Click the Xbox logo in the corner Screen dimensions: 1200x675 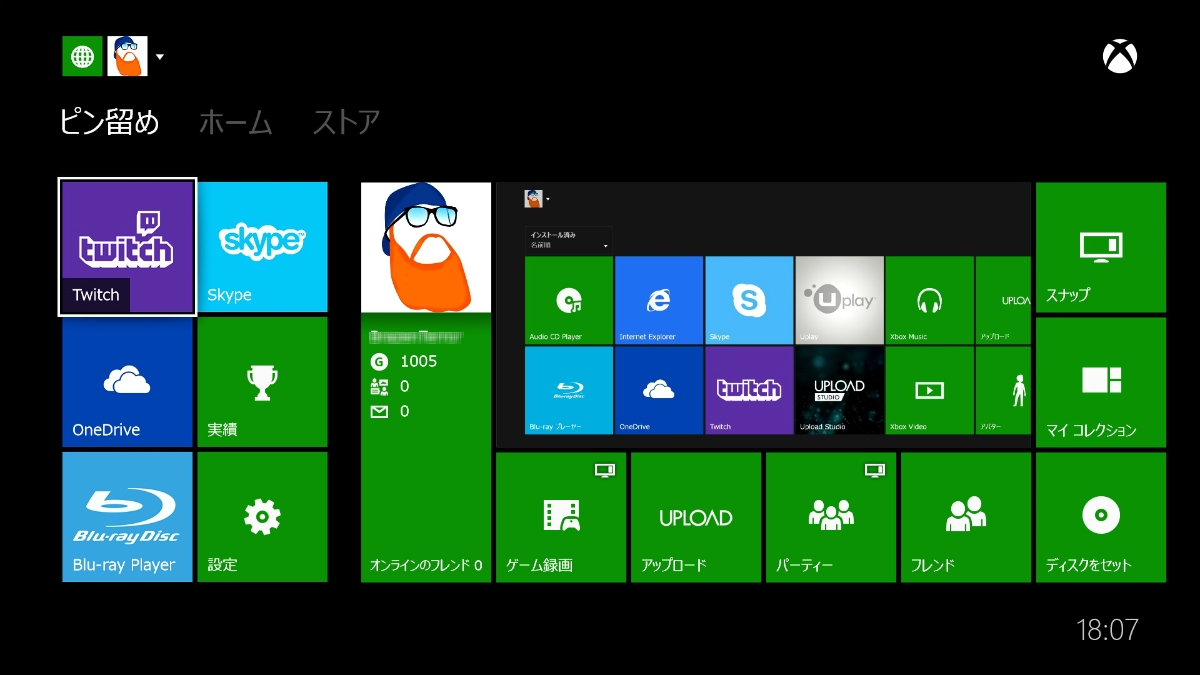[x=1120, y=56]
